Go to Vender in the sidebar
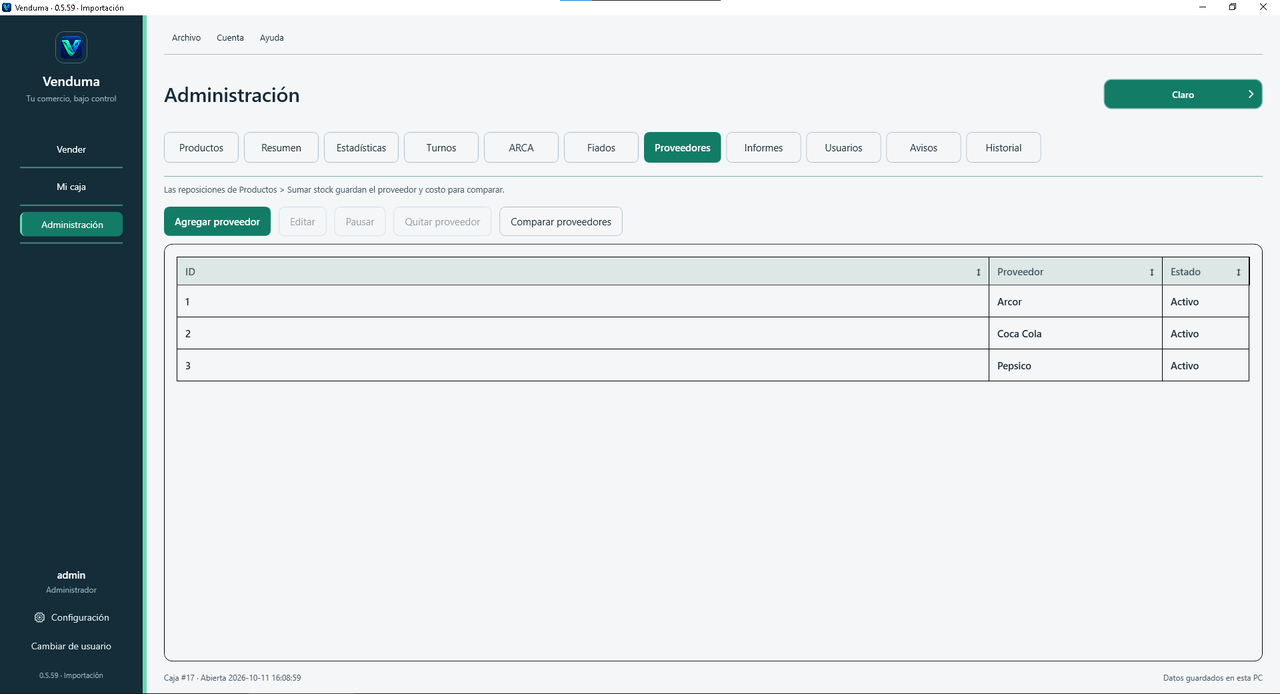1280x694 pixels. (71, 149)
